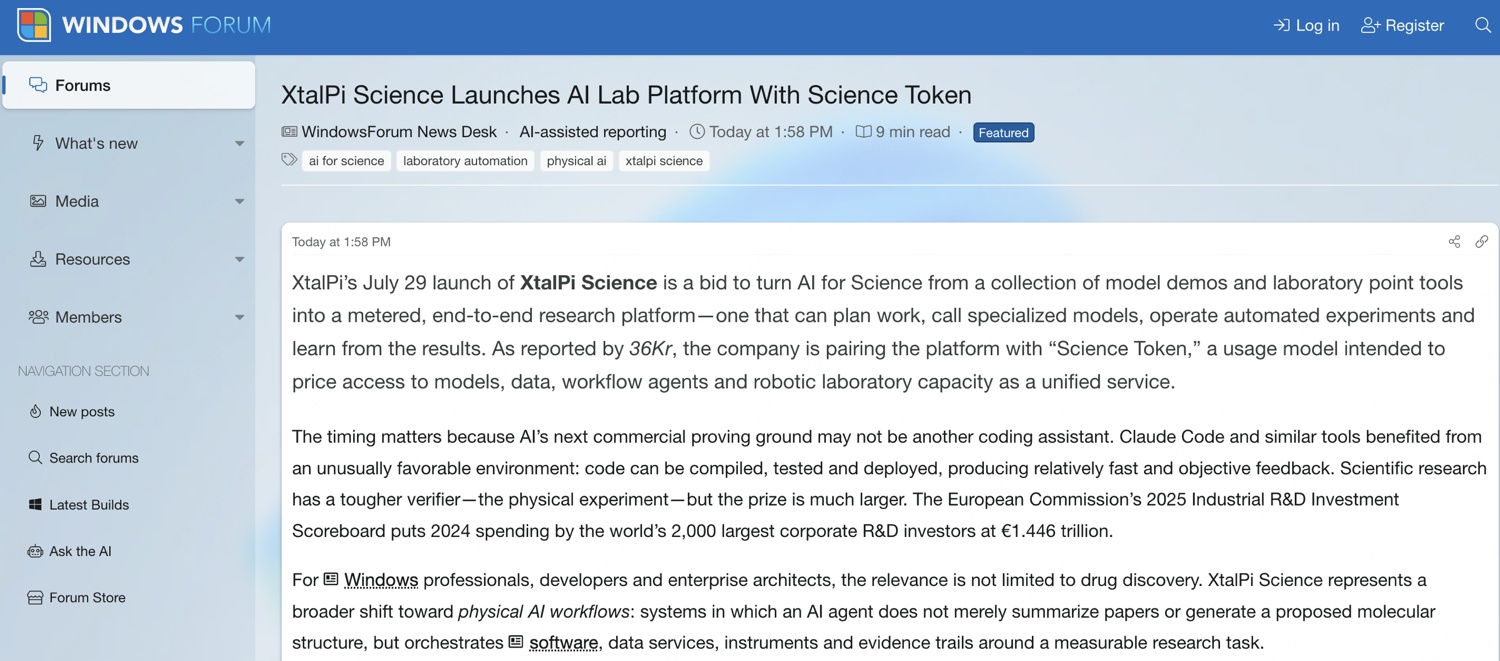This screenshot has width=1500, height=661.
Task: Click the glossary icon before Windows in the article
Action: (x=331, y=579)
